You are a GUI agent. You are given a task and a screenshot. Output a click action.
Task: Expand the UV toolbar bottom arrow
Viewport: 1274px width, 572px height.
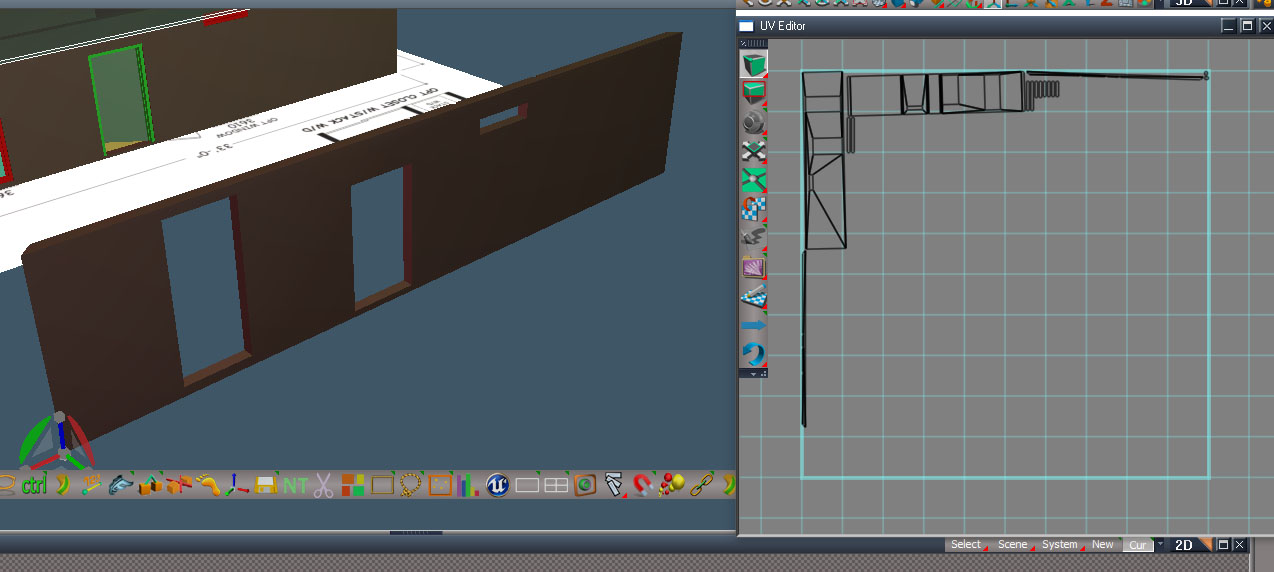(x=754, y=373)
